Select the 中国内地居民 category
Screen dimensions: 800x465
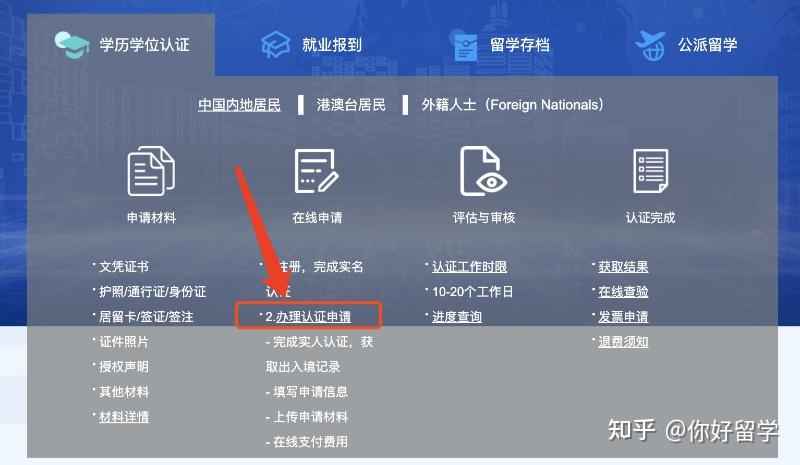239,105
